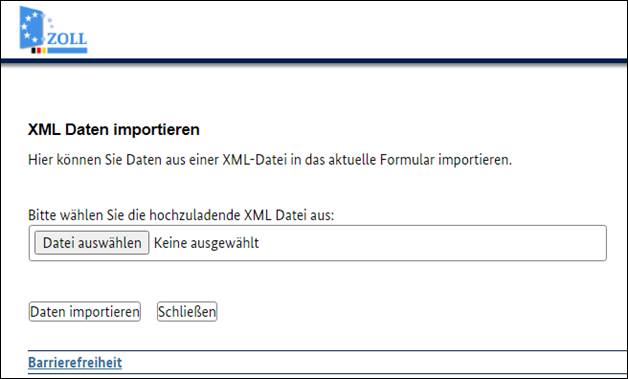
Task: Click blank header area right of logo
Action: (356, 30)
